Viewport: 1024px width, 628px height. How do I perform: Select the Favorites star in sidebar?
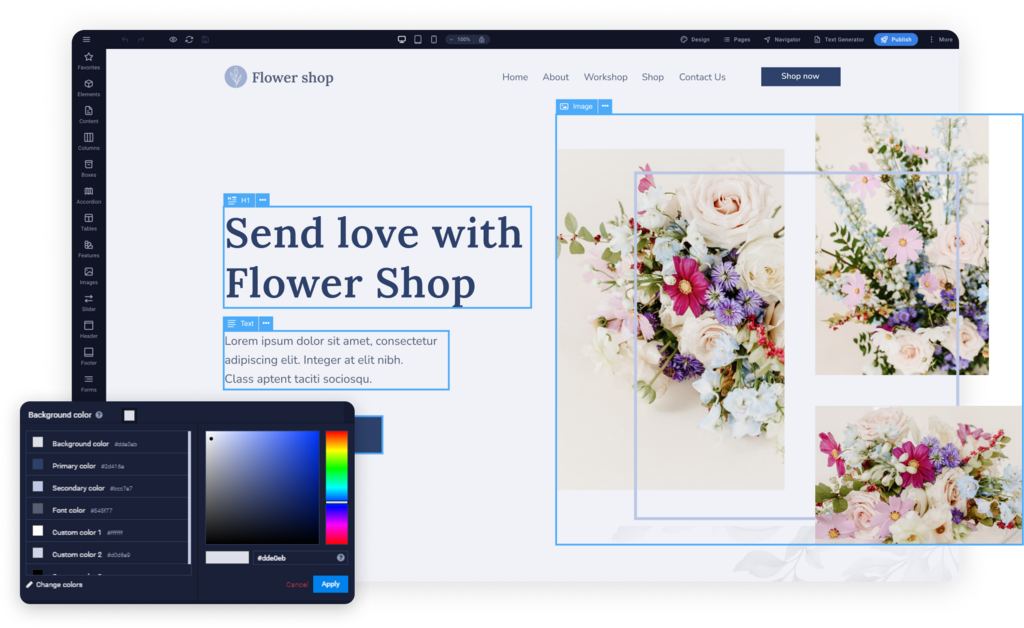tap(88, 60)
